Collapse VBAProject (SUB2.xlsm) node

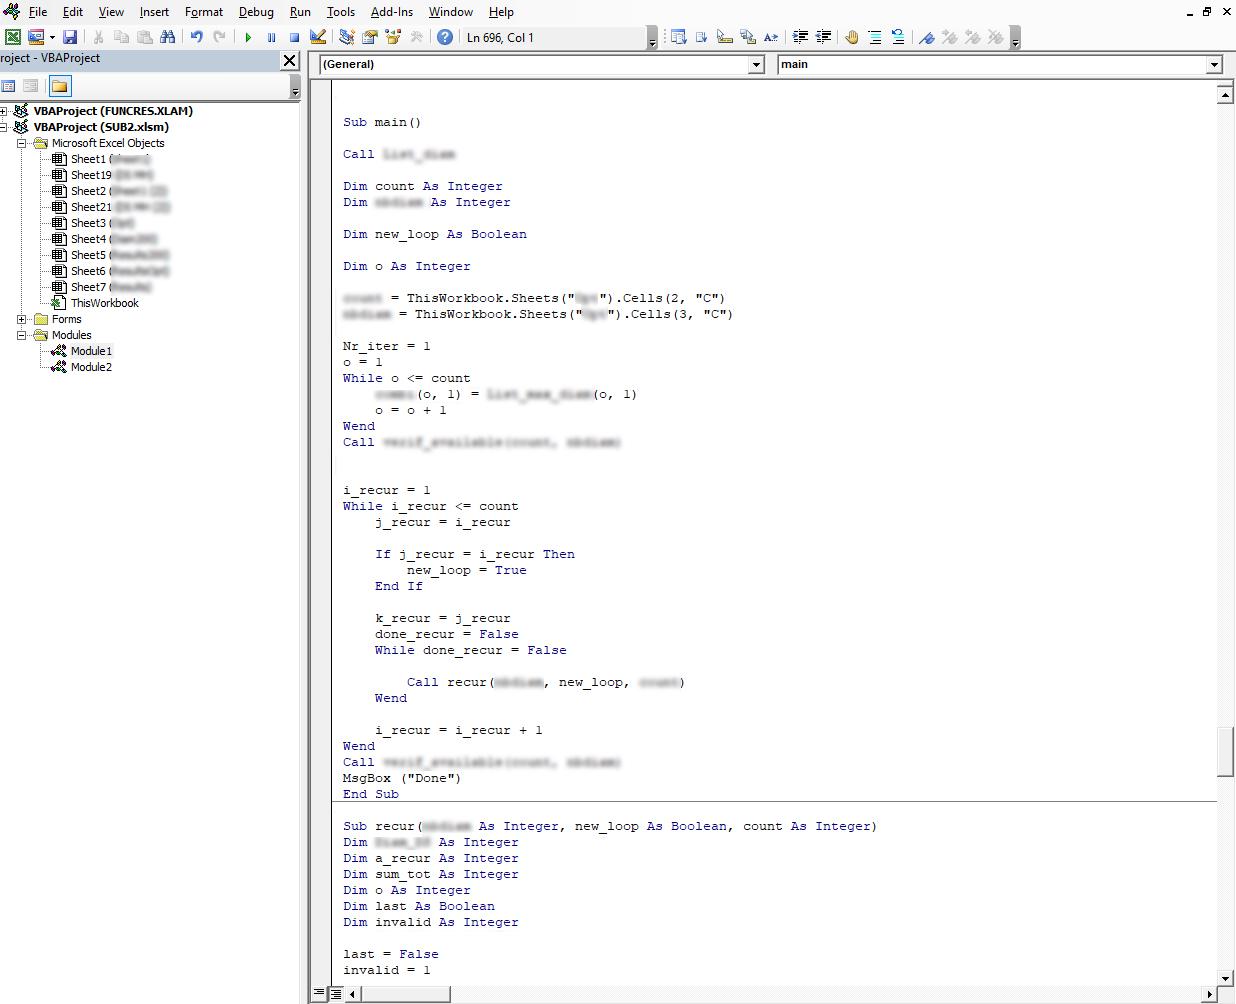pyautogui.click(x=4, y=127)
